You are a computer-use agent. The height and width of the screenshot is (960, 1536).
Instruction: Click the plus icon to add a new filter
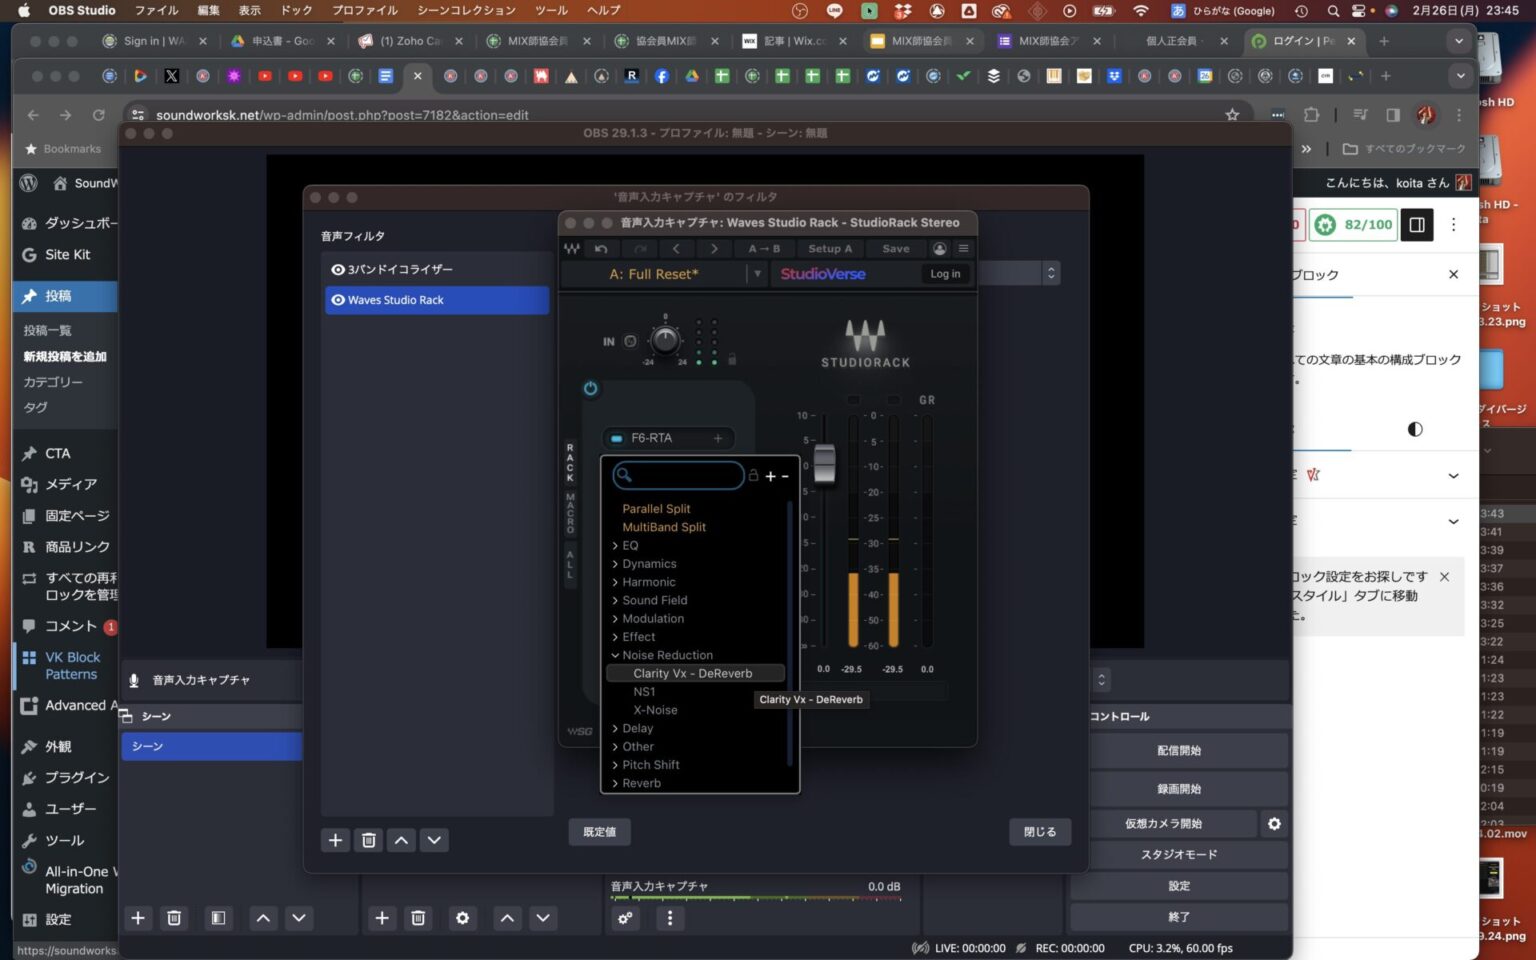point(335,840)
